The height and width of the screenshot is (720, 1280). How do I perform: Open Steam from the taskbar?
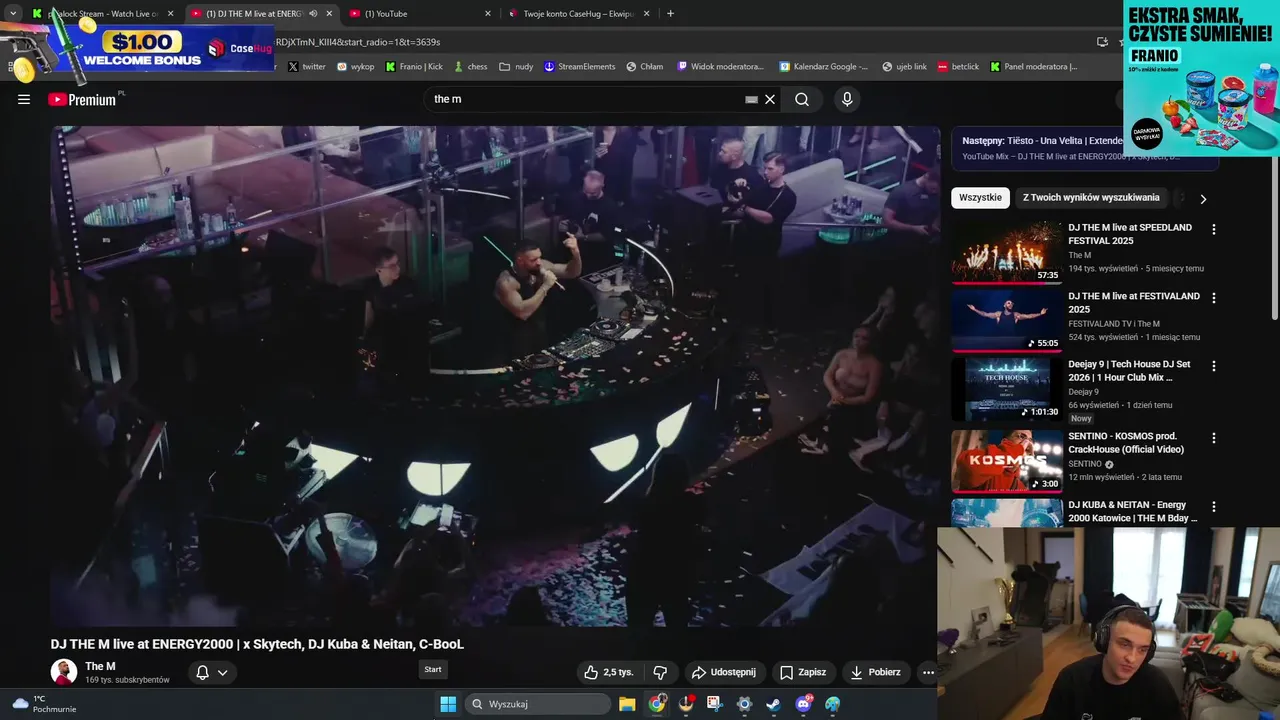tap(773, 704)
